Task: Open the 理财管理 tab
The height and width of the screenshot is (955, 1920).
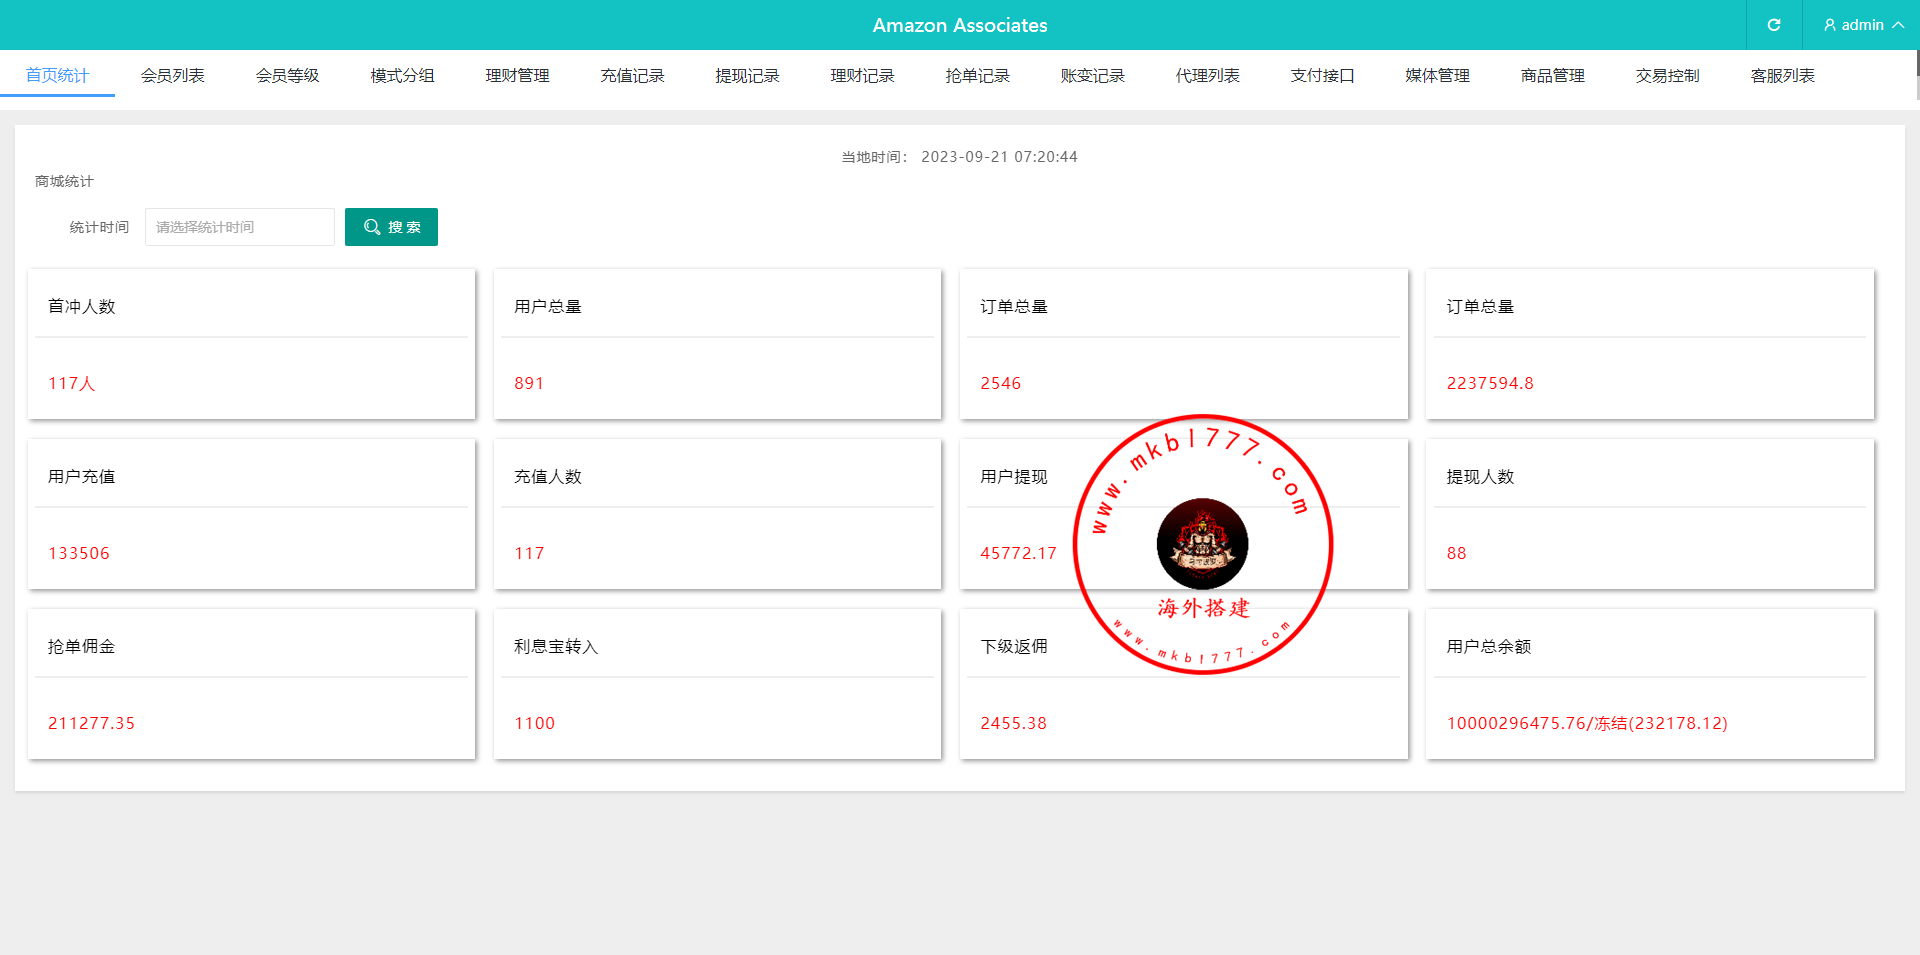Action: coord(517,76)
